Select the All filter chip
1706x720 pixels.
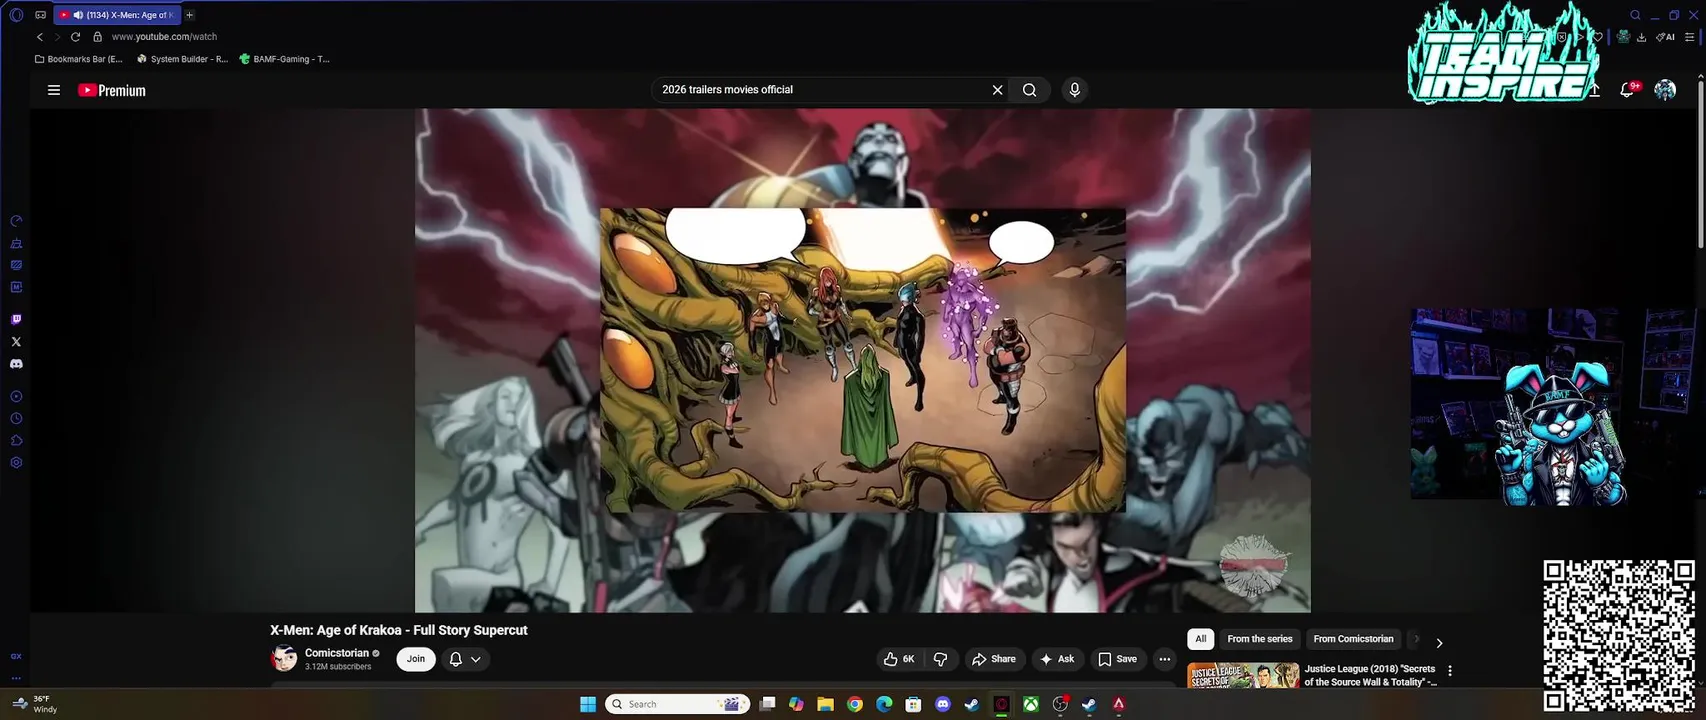click(1201, 639)
